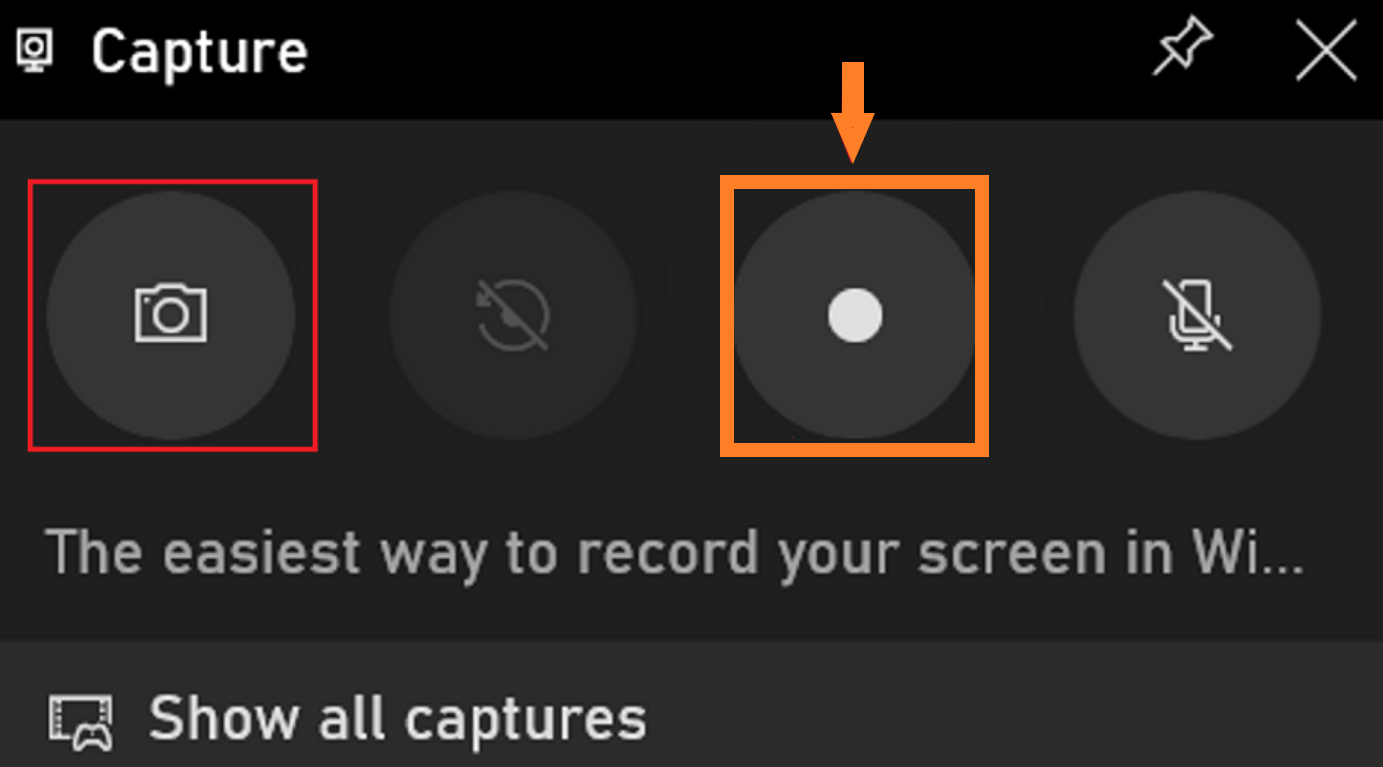The height and width of the screenshot is (767, 1383).
Task: Click the X icon at top right
Action: (1326, 50)
